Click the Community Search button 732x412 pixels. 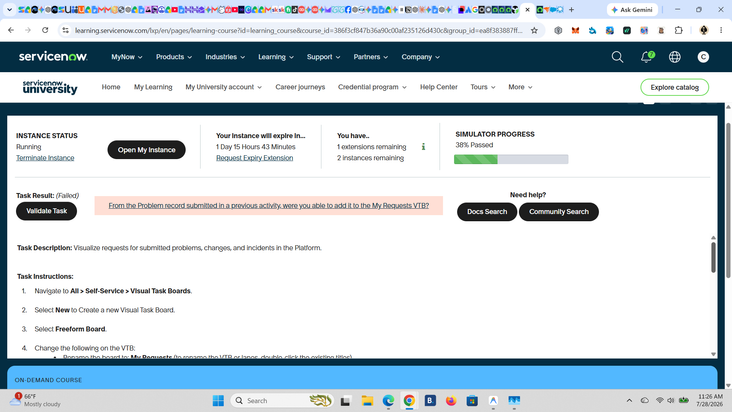point(559,212)
